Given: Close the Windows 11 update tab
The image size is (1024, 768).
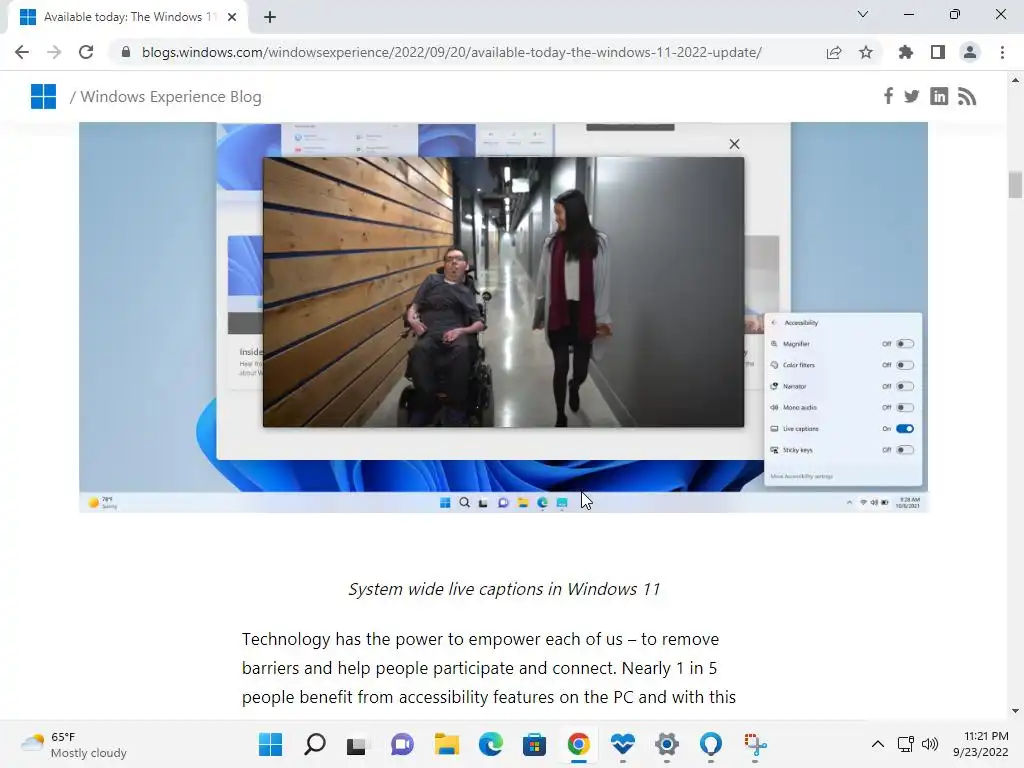Looking at the screenshot, I should (232, 17).
